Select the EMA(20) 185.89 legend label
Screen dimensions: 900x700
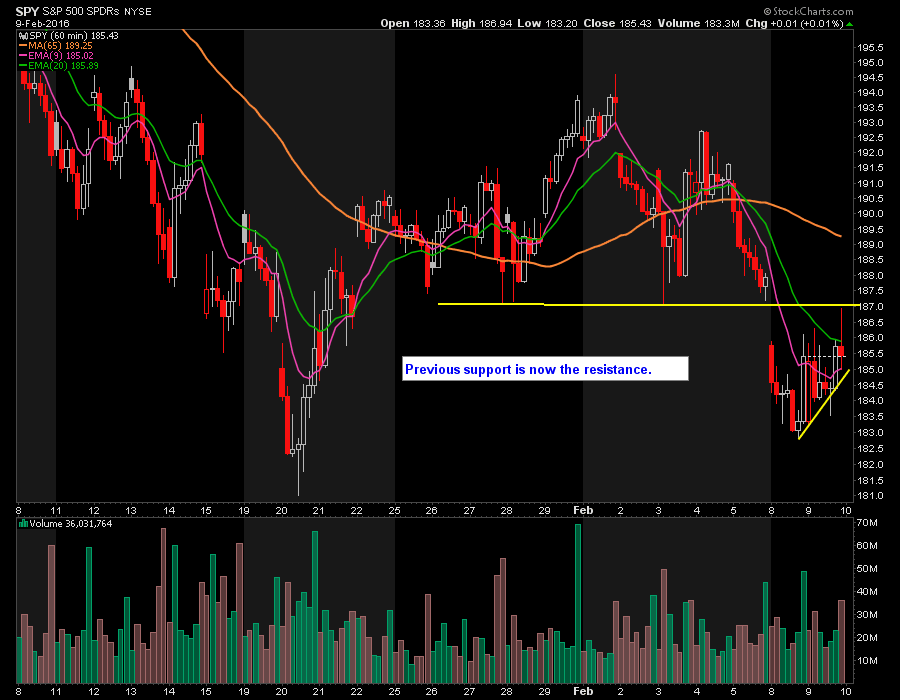point(63,66)
